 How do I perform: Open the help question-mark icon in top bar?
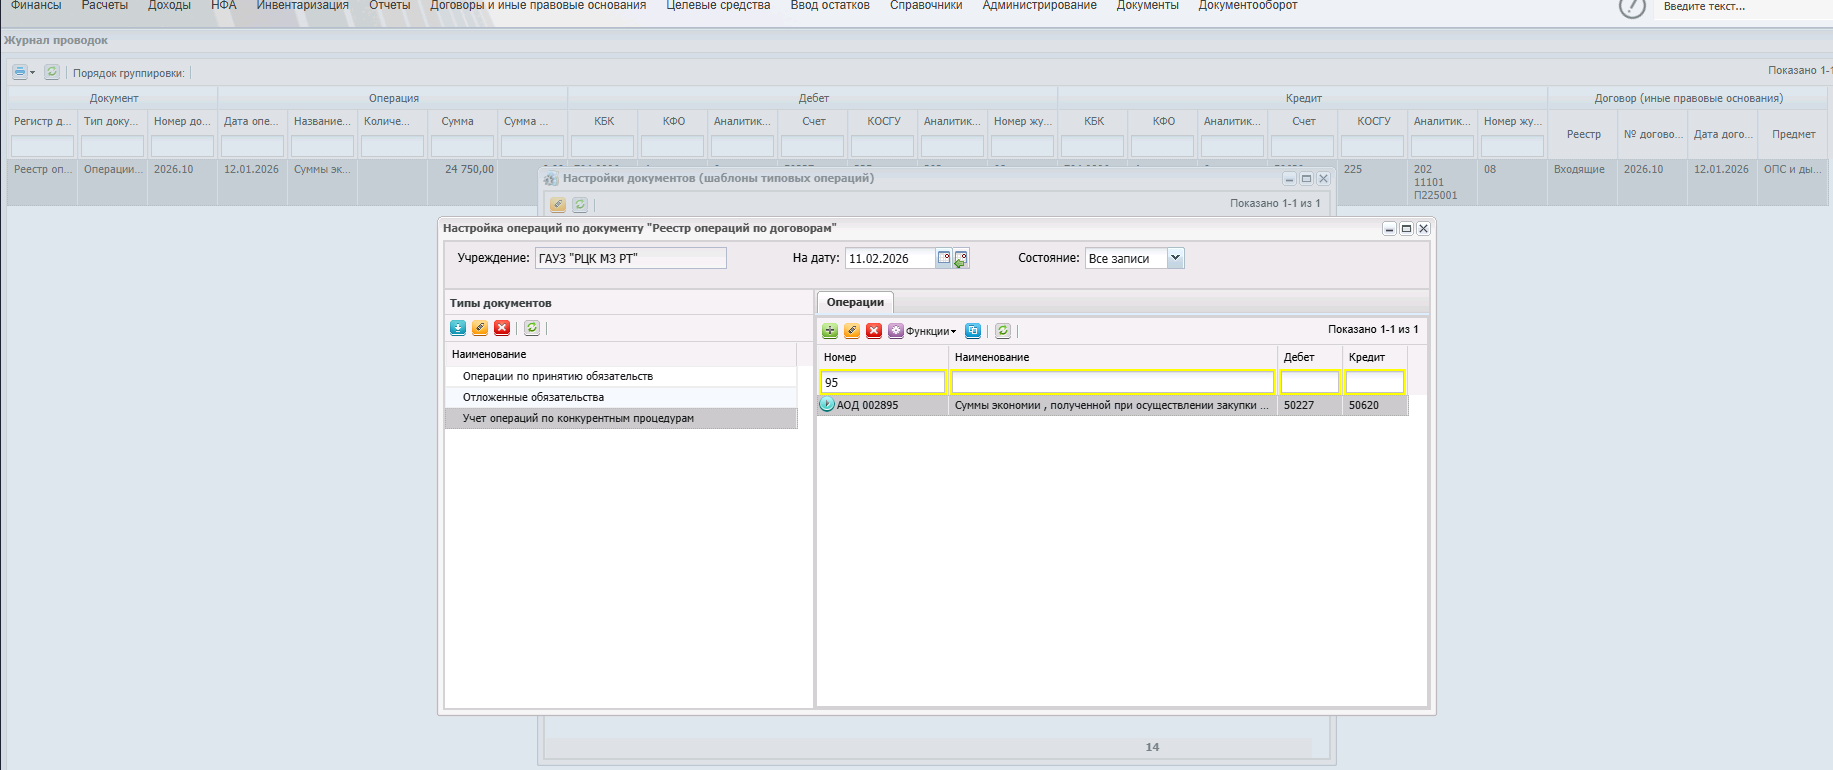tap(1632, 7)
